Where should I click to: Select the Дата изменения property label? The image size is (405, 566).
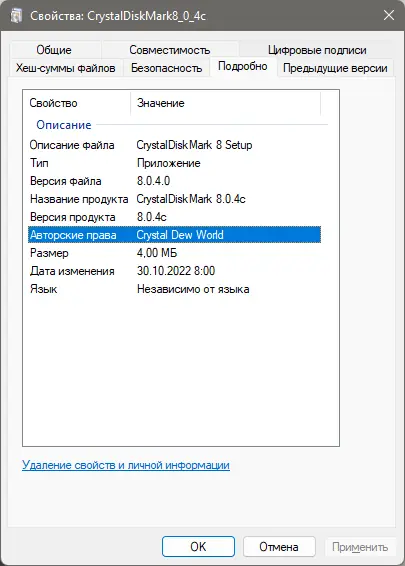point(72,271)
